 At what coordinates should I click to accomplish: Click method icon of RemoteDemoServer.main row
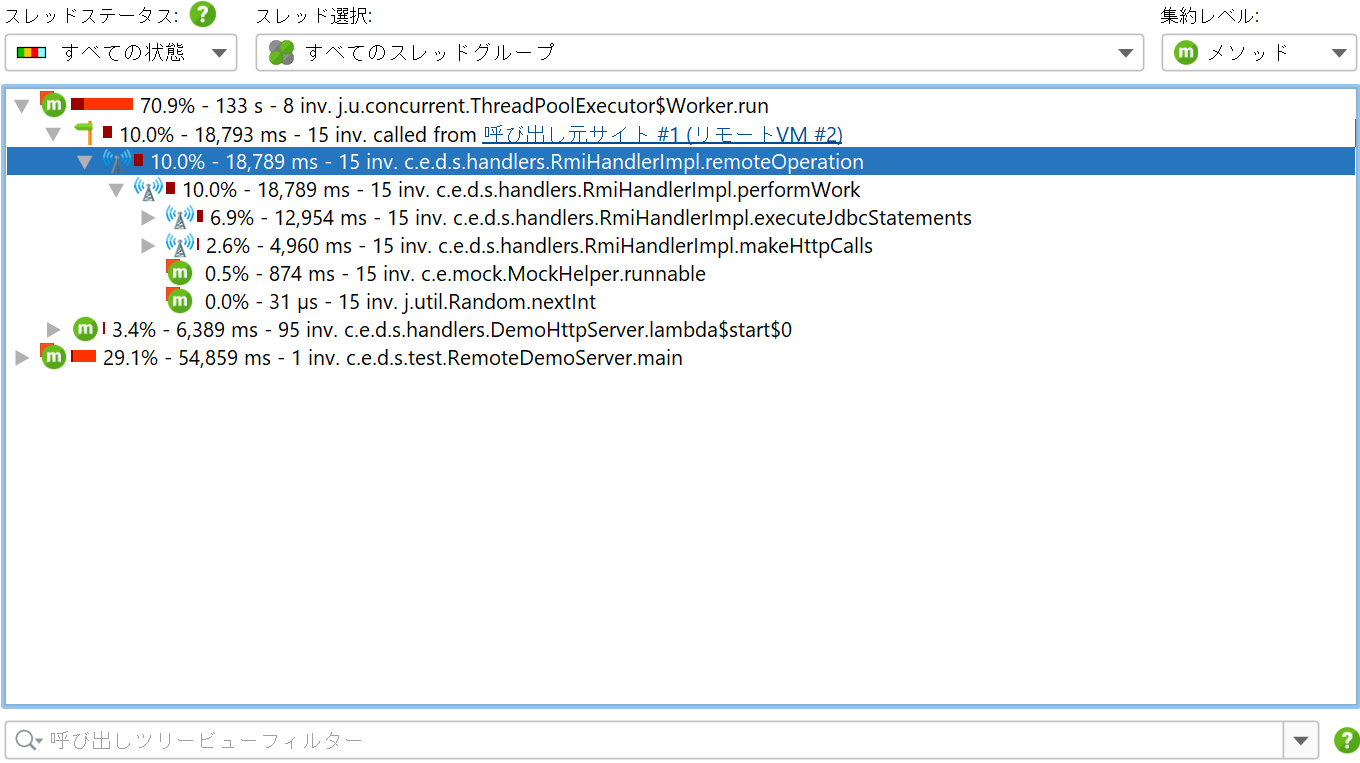53,356
